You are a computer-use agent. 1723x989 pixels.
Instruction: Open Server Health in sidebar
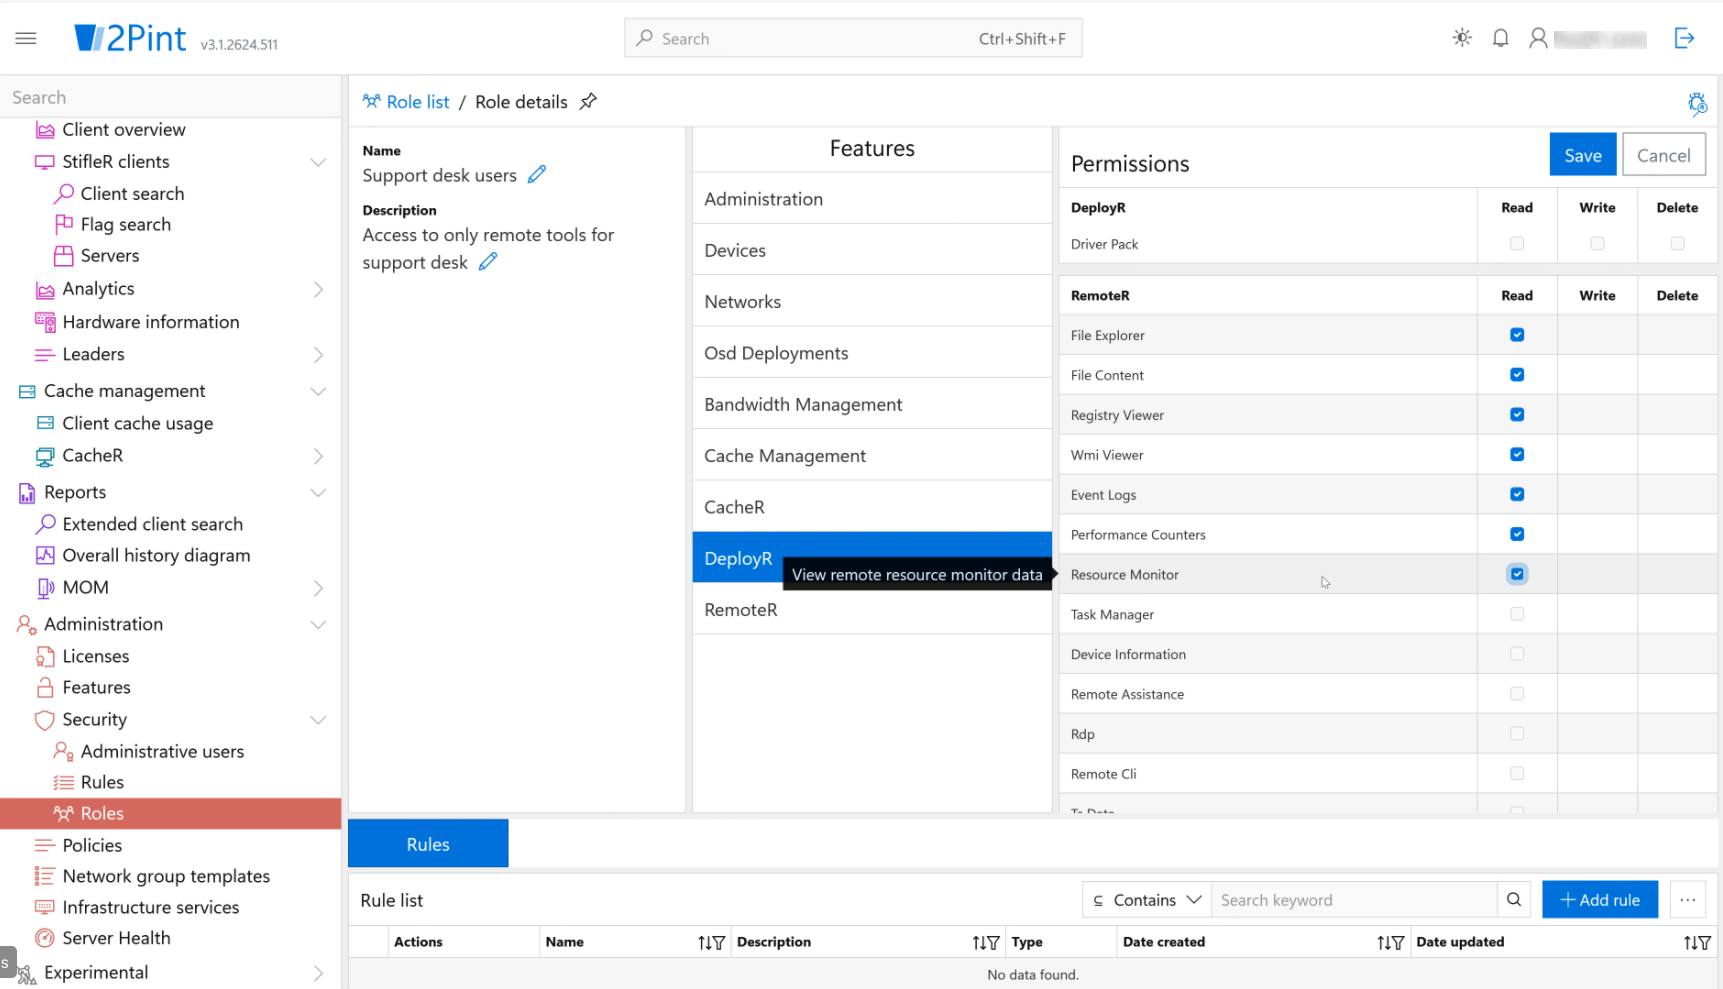tap(116, 938)
